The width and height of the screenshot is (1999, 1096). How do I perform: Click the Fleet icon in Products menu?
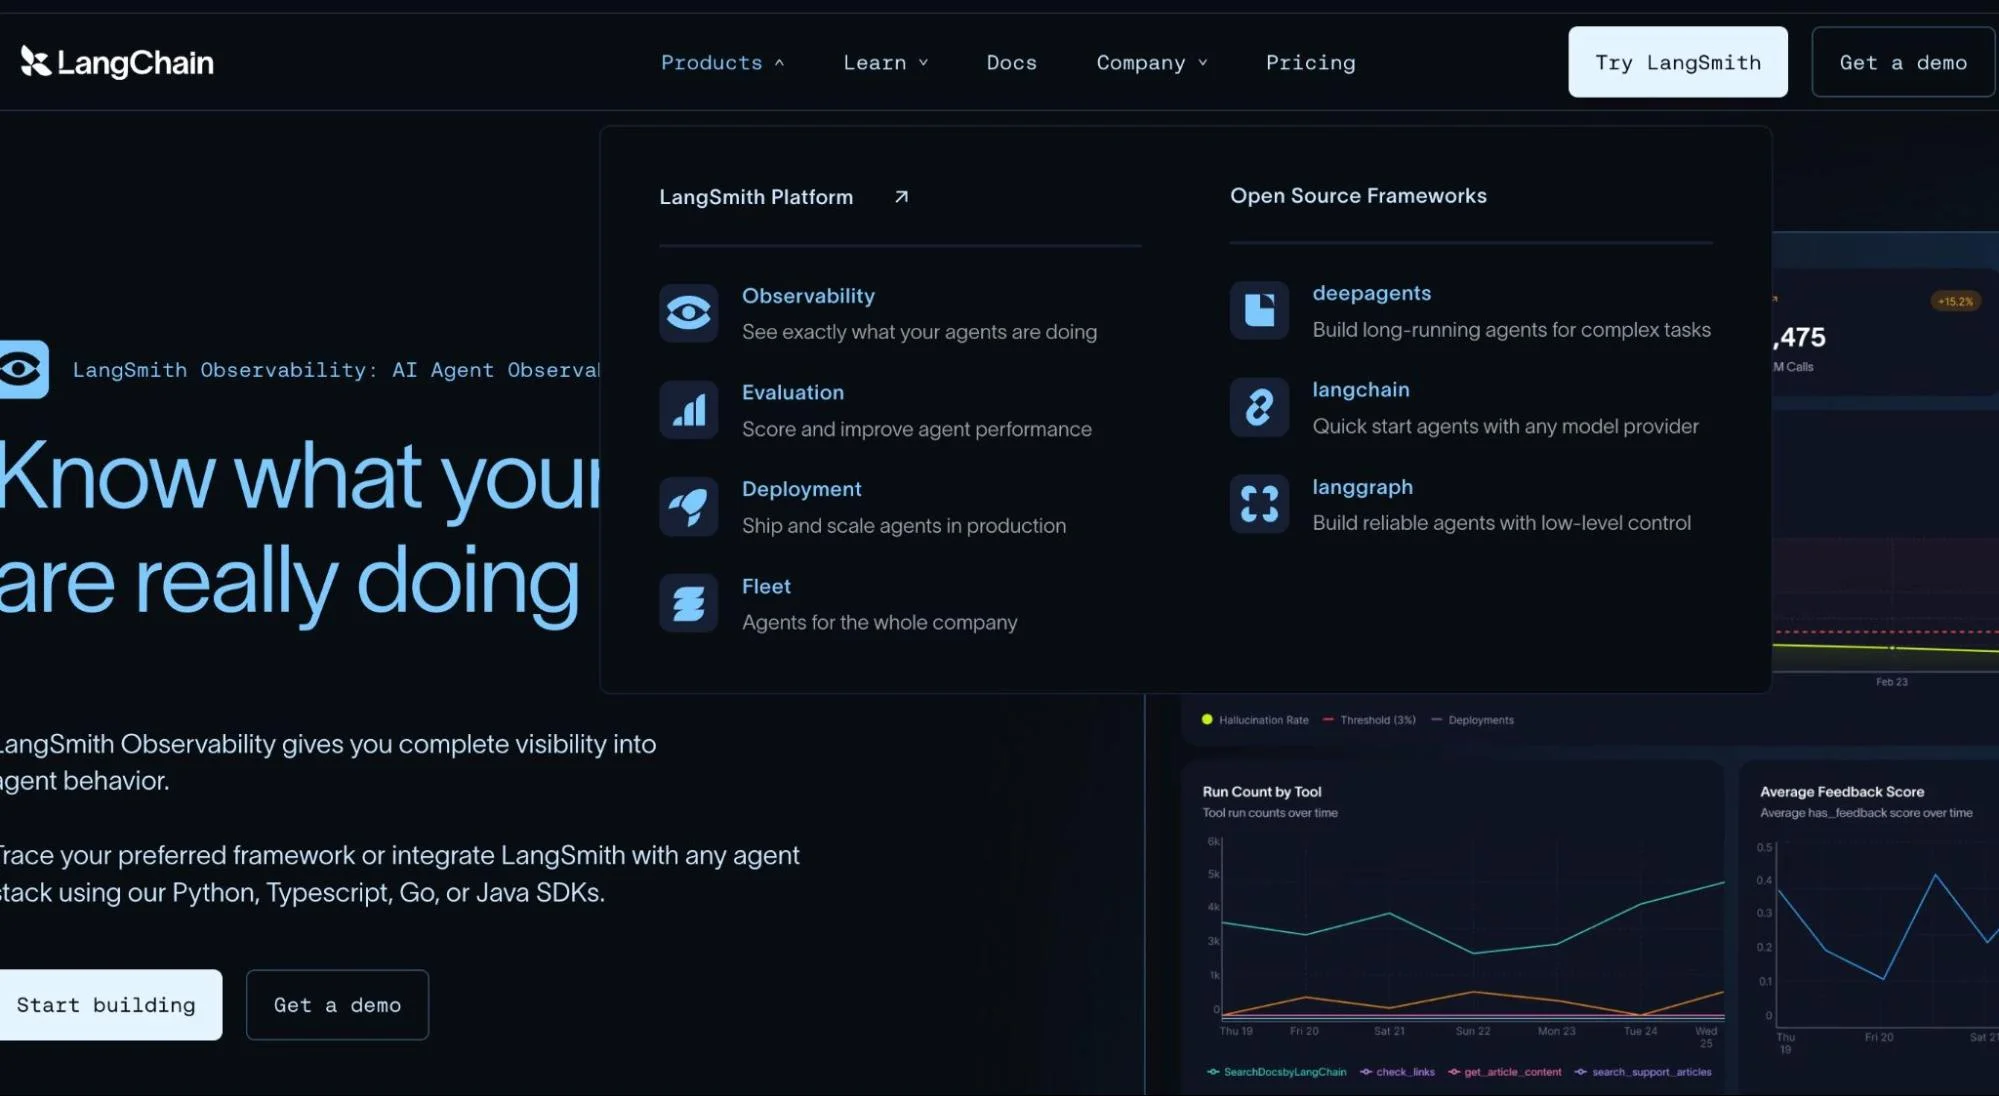point(688,603)
